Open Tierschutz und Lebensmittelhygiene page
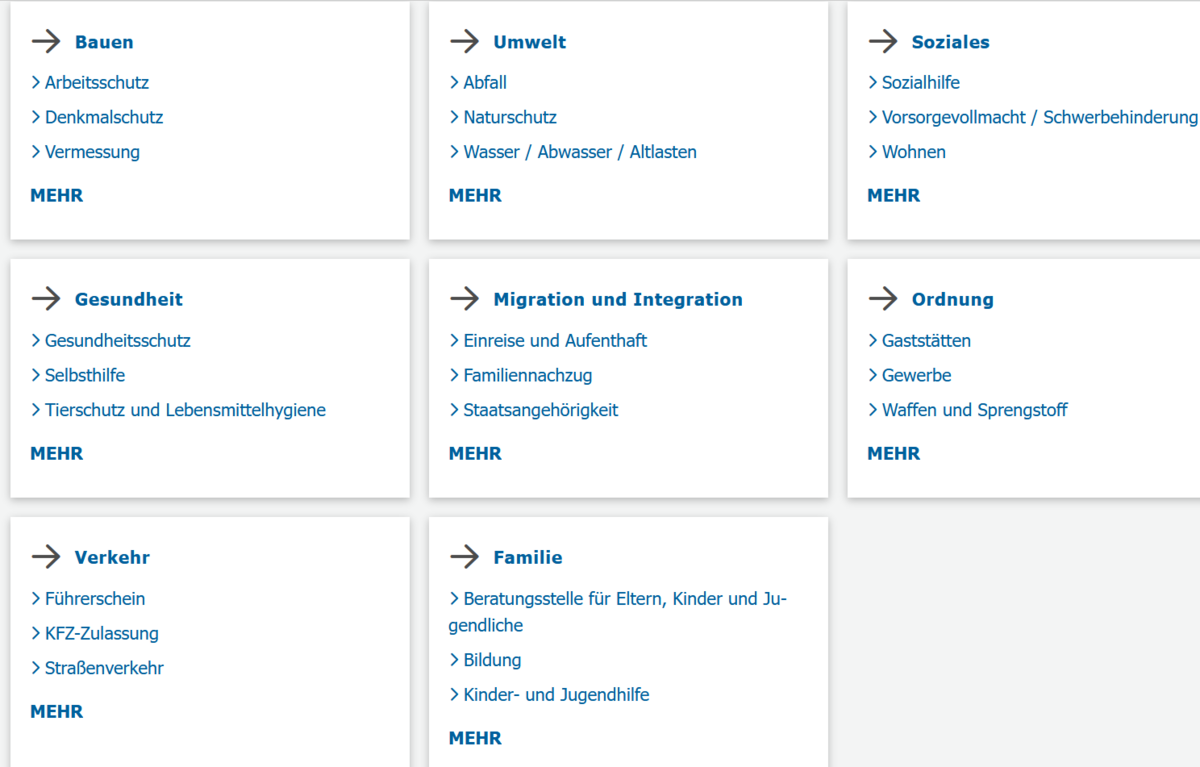Viewport: 1200px width, 767px height. [185, 411]
